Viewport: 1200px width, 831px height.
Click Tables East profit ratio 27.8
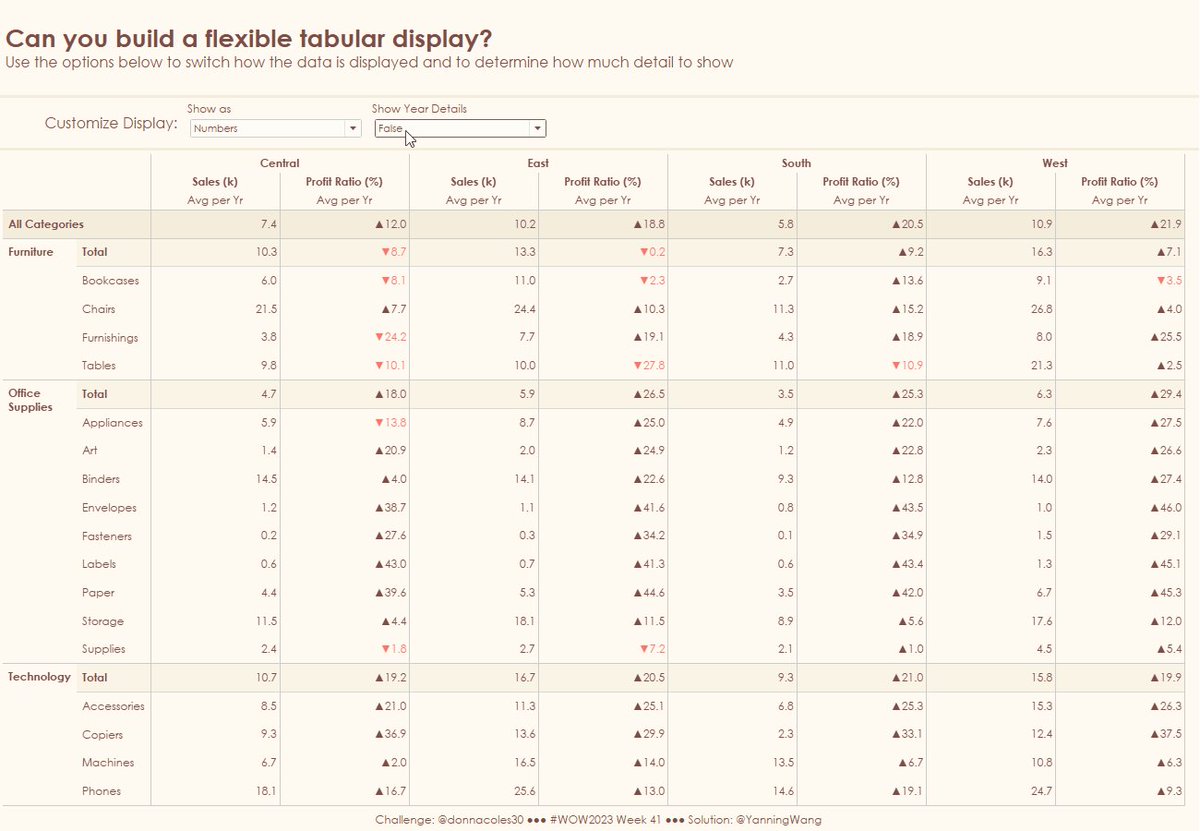click(x=649, y=366)
